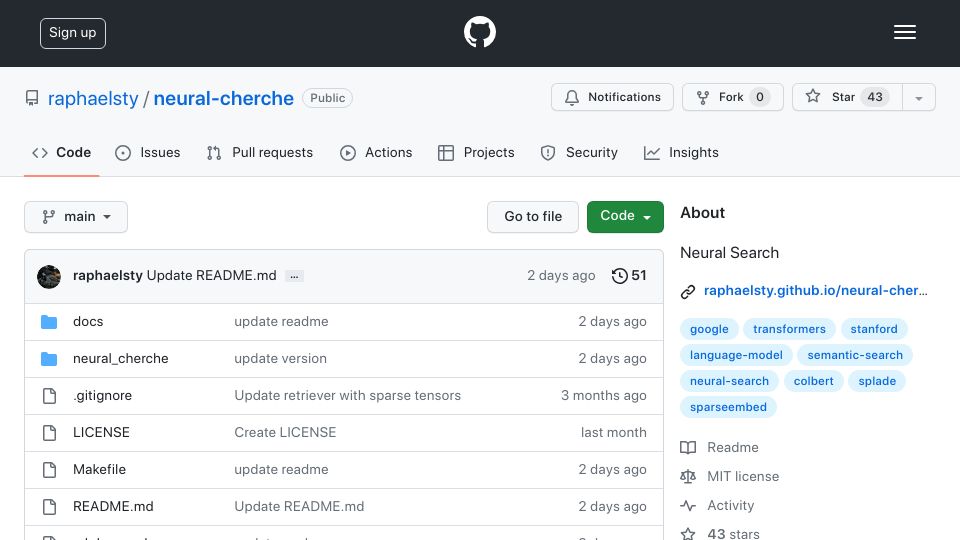The image size is (960, 540).
Task: Open the Readme link
Action: tap(733, 448)
